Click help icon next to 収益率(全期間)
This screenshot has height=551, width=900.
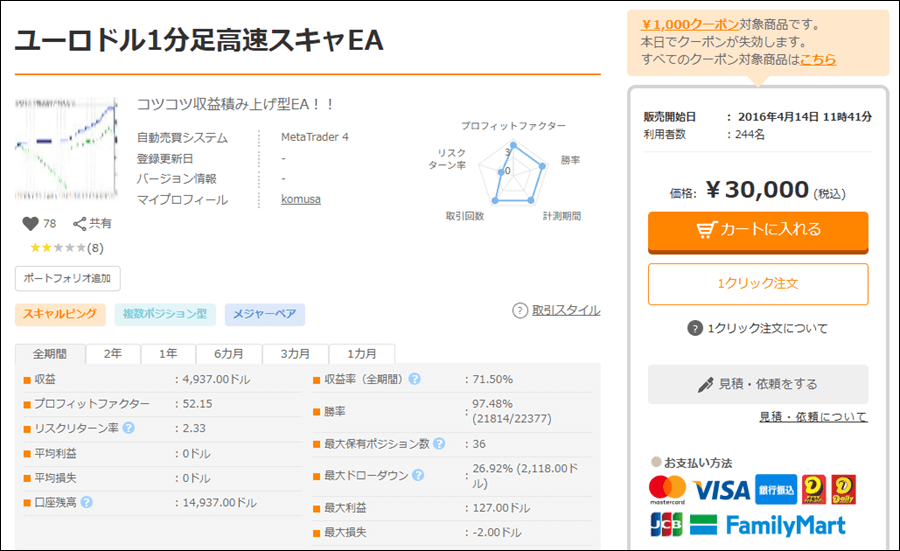414,379
